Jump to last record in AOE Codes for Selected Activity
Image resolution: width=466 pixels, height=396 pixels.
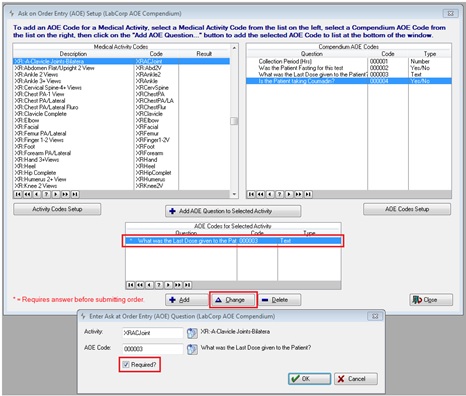point(188,285)
